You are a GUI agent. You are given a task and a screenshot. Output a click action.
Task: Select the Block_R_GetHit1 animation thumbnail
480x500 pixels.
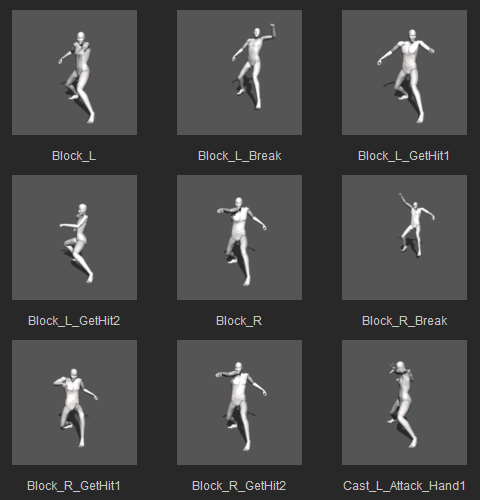pyautogui.click(x=74, y=402)
